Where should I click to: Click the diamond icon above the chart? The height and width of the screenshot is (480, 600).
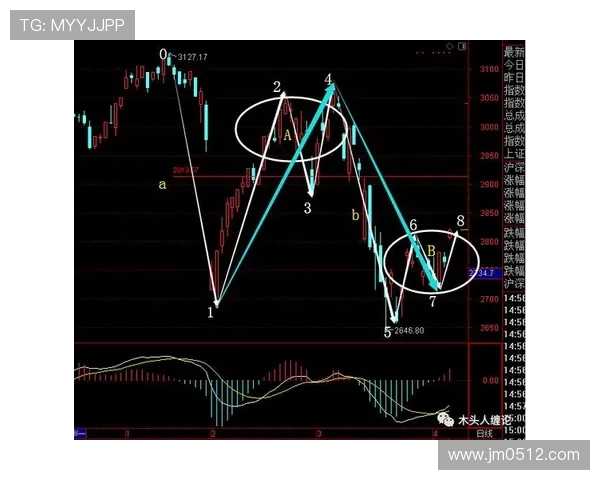tap(451, 46)
